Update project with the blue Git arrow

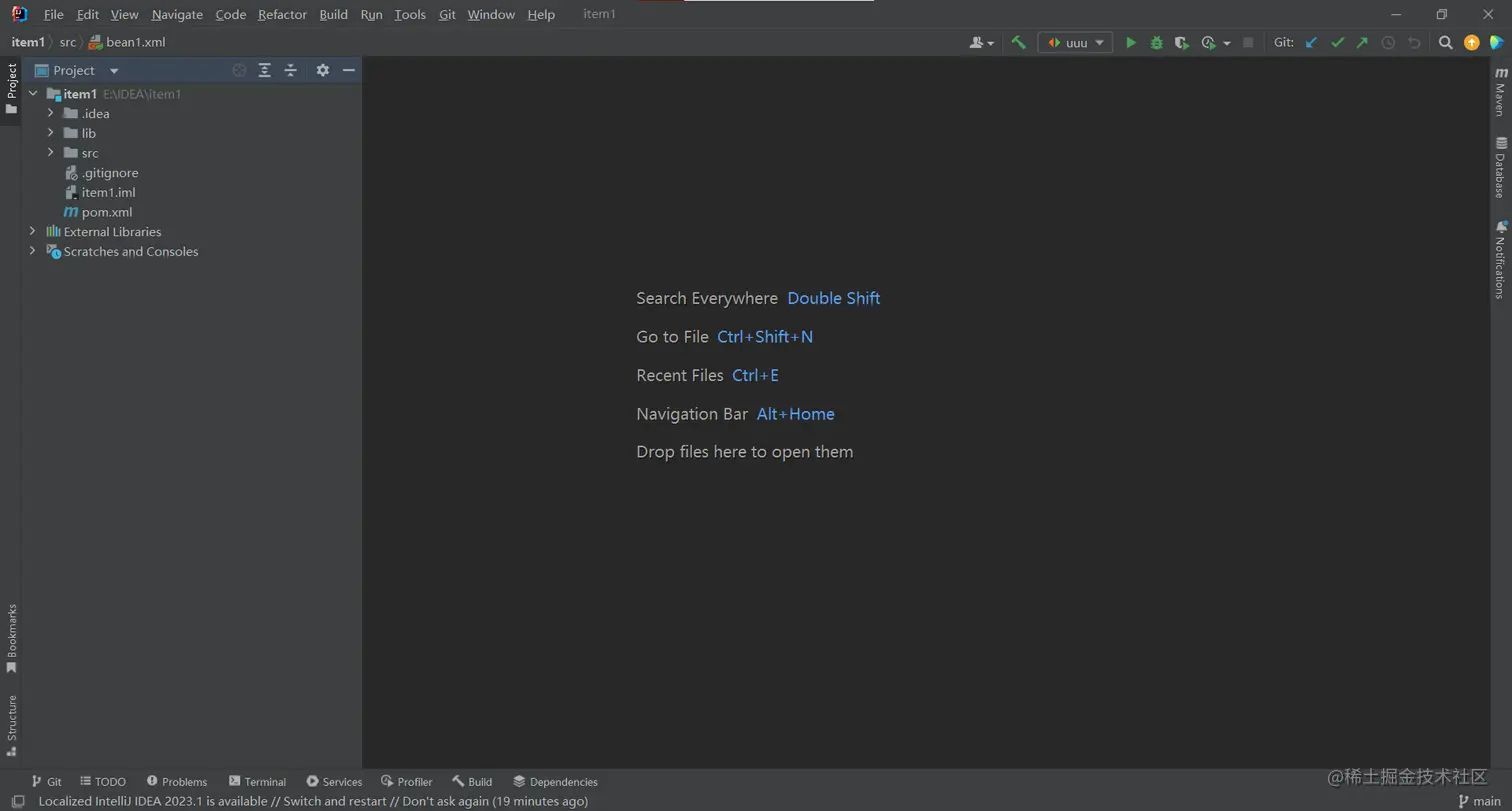(x=1311, y=43)
